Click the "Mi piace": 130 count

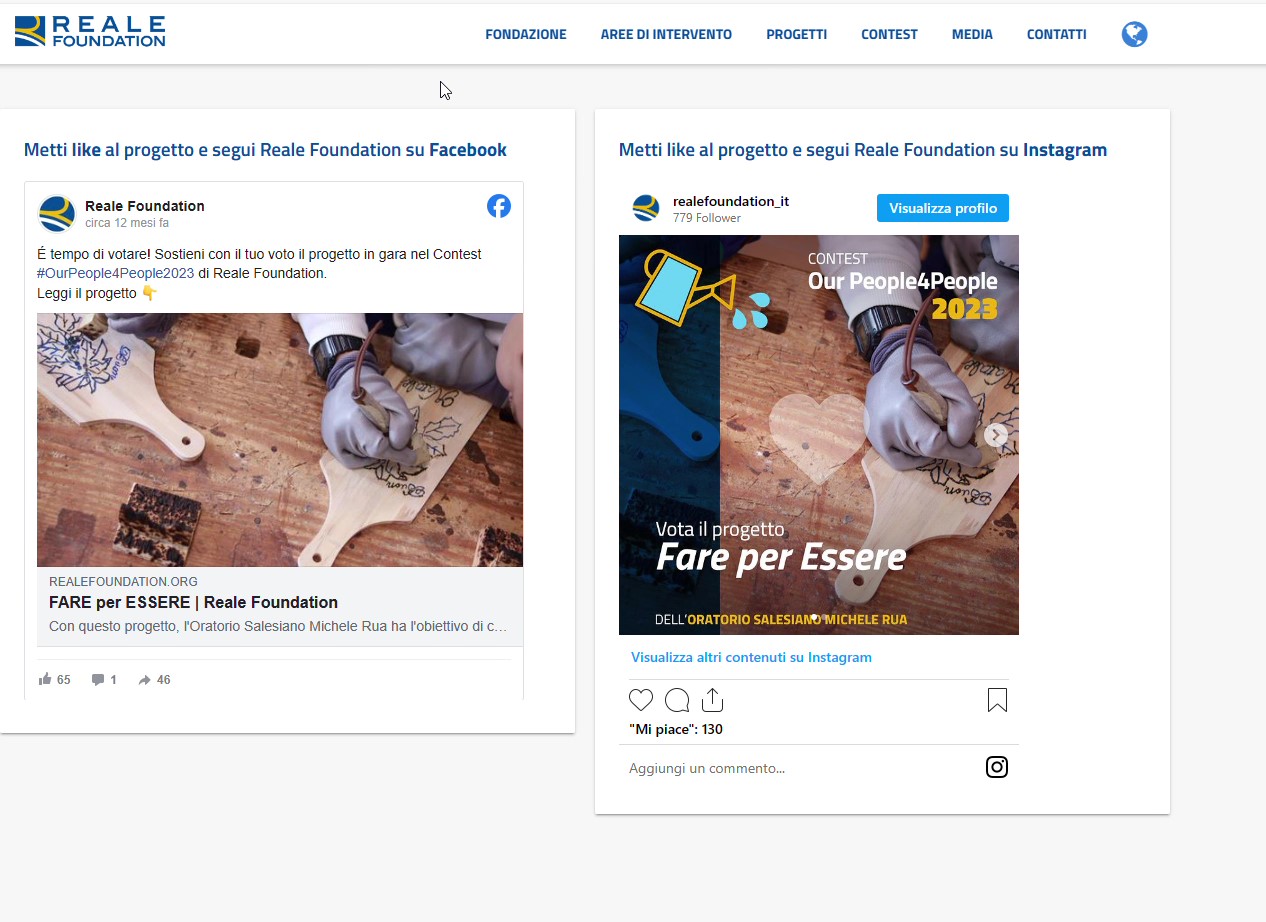tap(676, 729)
